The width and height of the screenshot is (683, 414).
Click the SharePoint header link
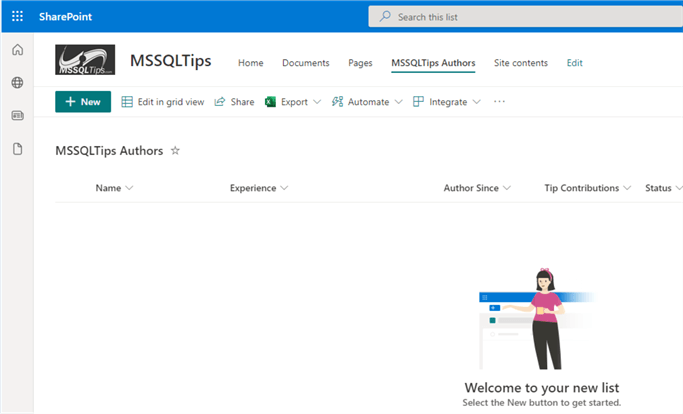click(x=65, y=17)
